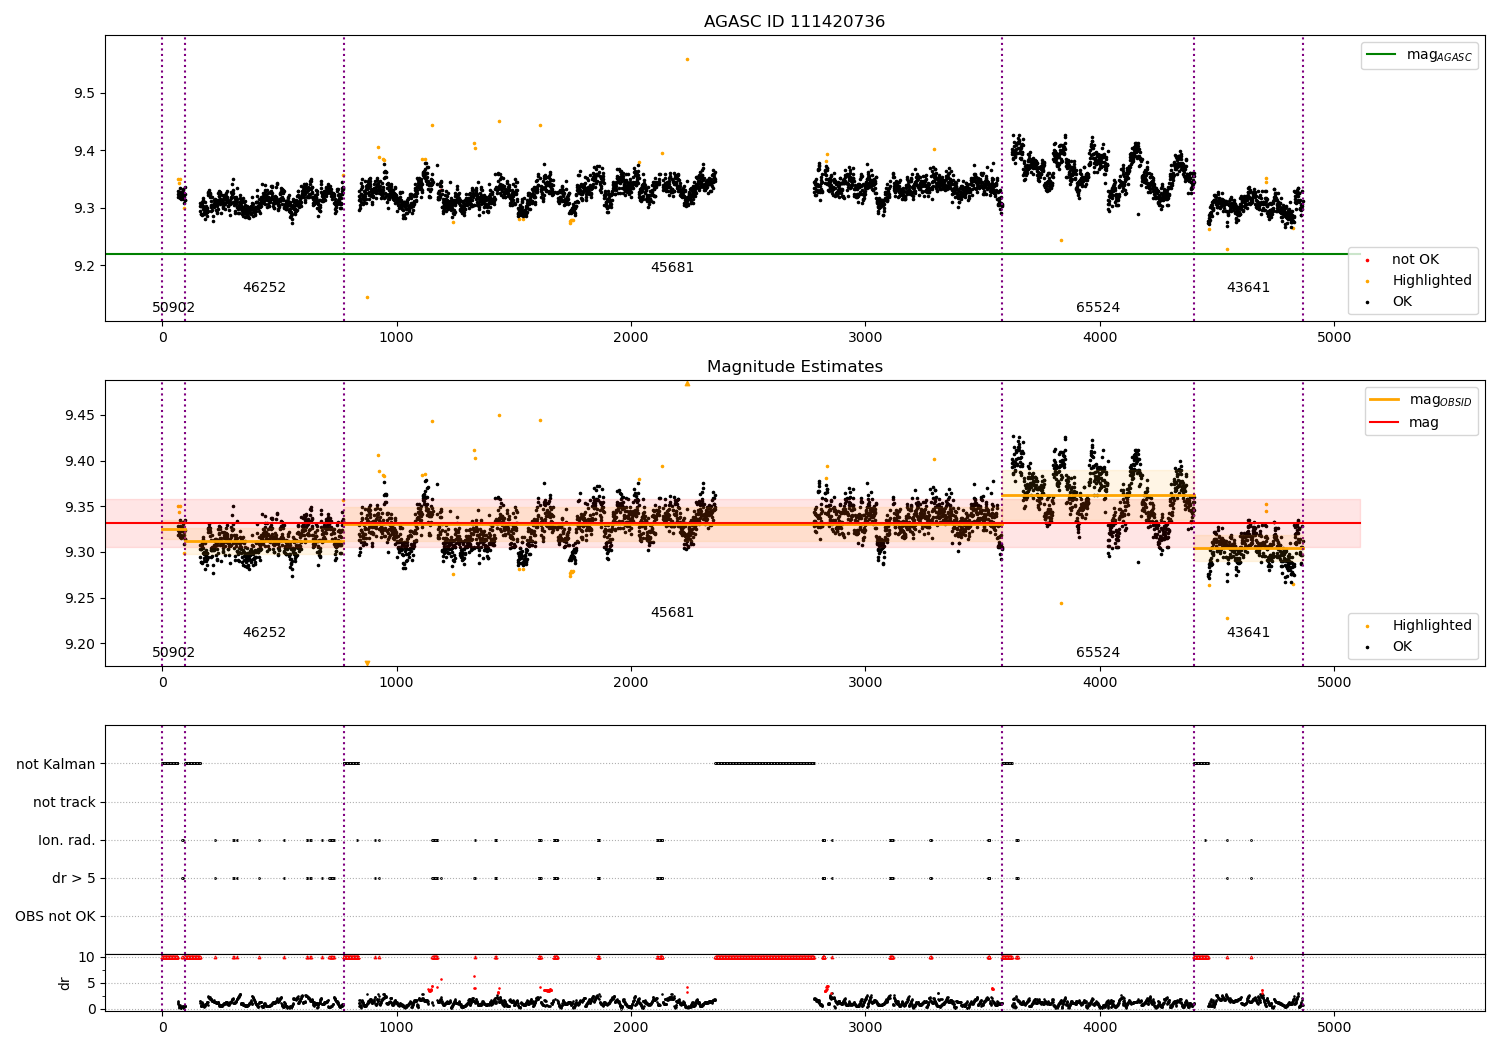Click the 9.25 y-axis tick label
Screen dimensions: 1500x1050
pos(81,599)
